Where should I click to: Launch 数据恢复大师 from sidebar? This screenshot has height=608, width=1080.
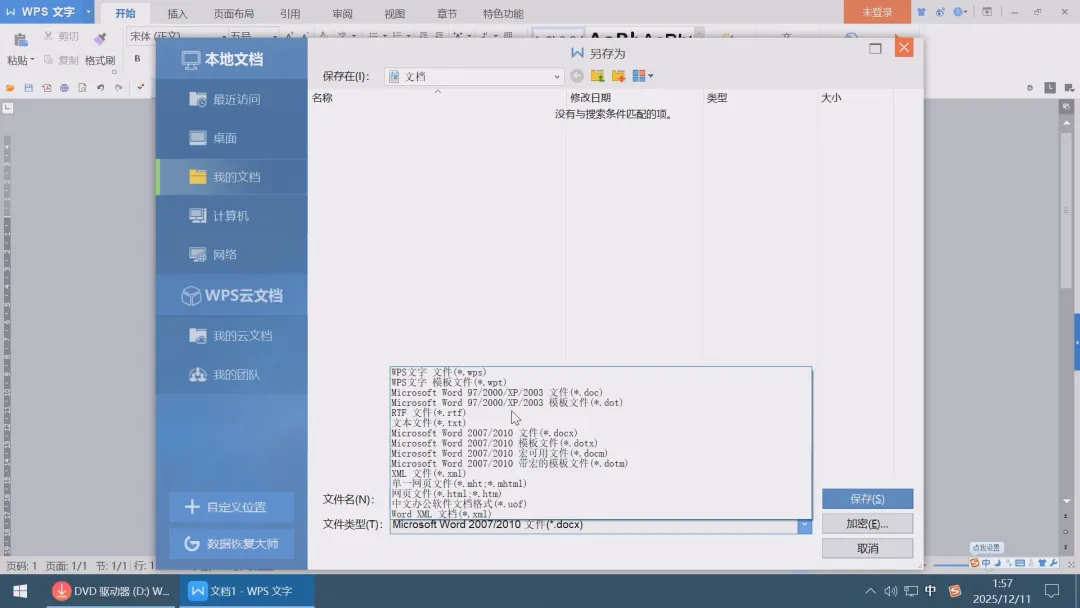click(231, 544)
